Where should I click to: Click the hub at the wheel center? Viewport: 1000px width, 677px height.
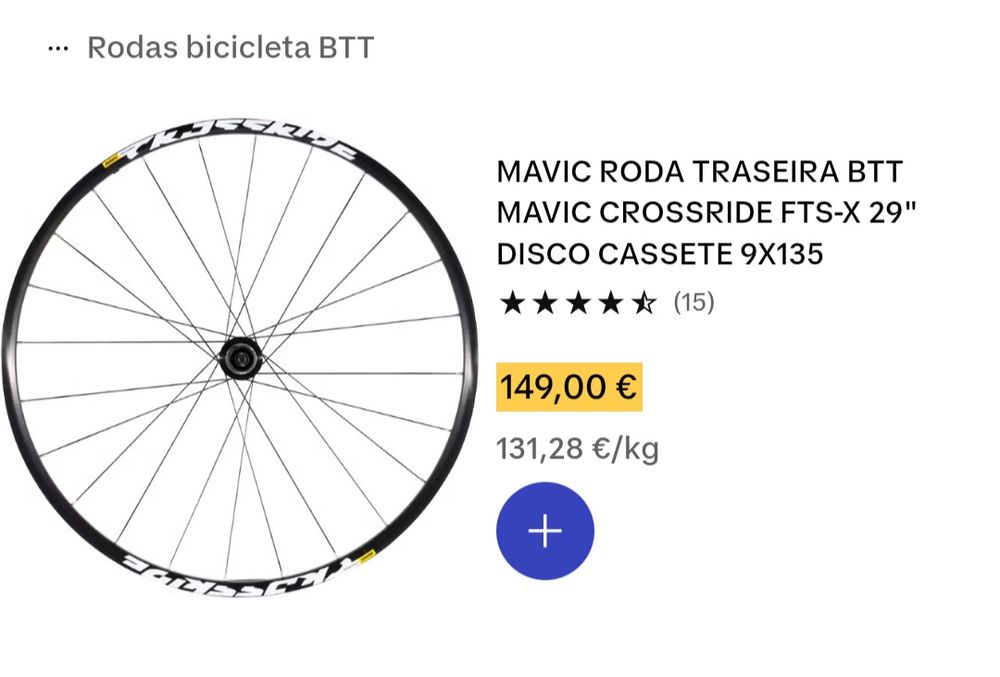point(240,357)
